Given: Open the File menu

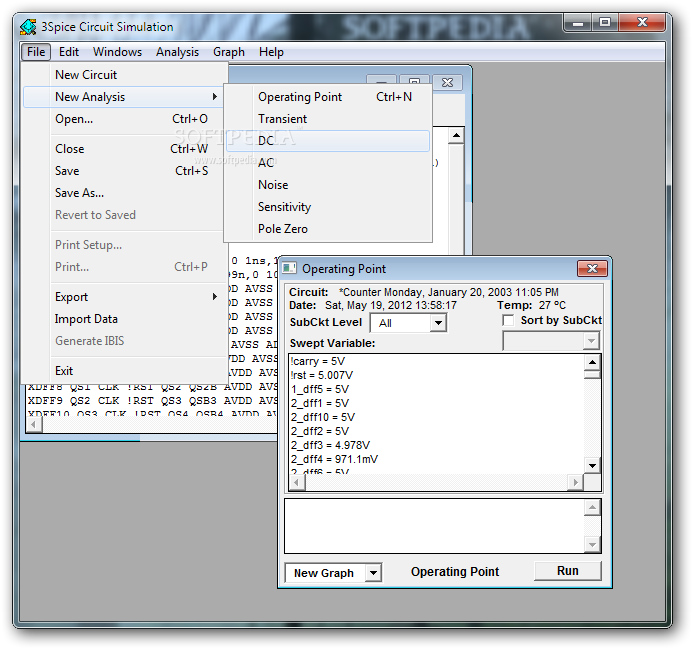Looking at the screenshot, I should pos(36,52).
